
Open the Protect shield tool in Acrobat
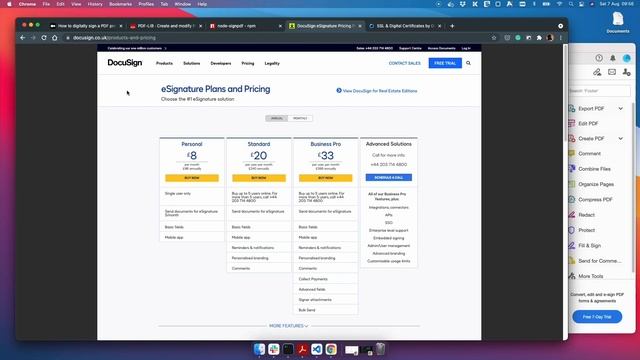click(572, 230)
